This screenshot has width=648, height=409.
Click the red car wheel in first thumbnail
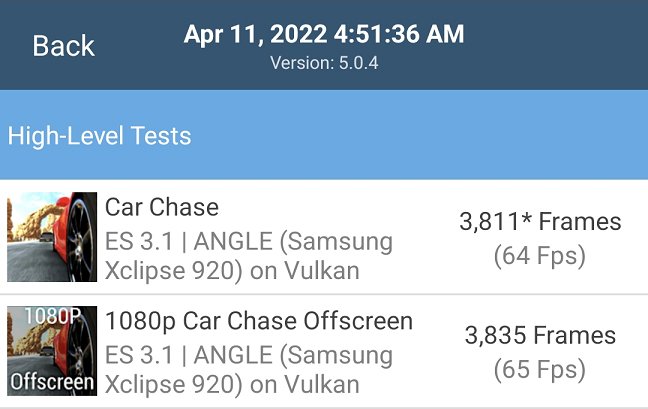point(81,238)
